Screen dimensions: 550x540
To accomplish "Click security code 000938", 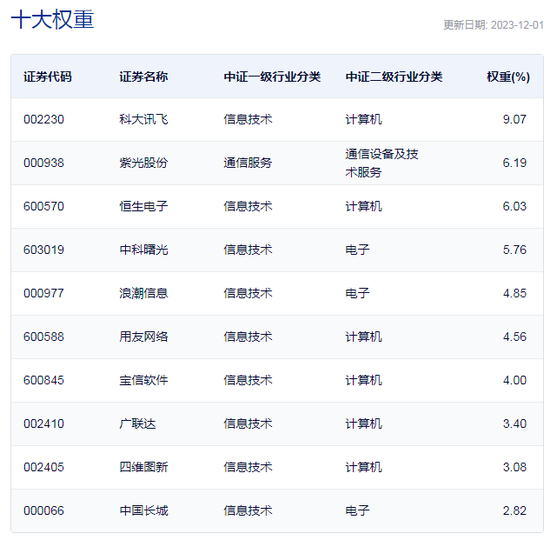I will (44, 163).
